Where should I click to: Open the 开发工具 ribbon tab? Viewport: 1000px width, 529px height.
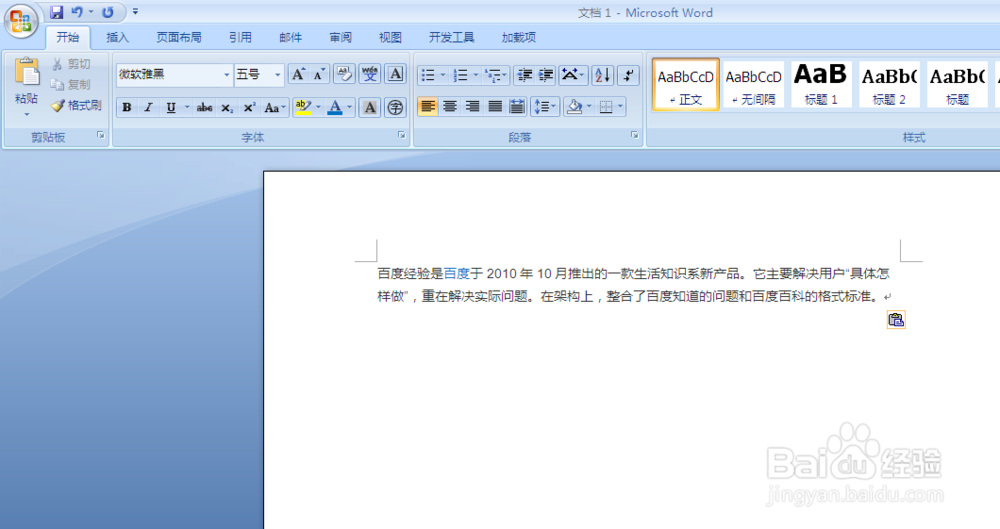pos(452,38)
